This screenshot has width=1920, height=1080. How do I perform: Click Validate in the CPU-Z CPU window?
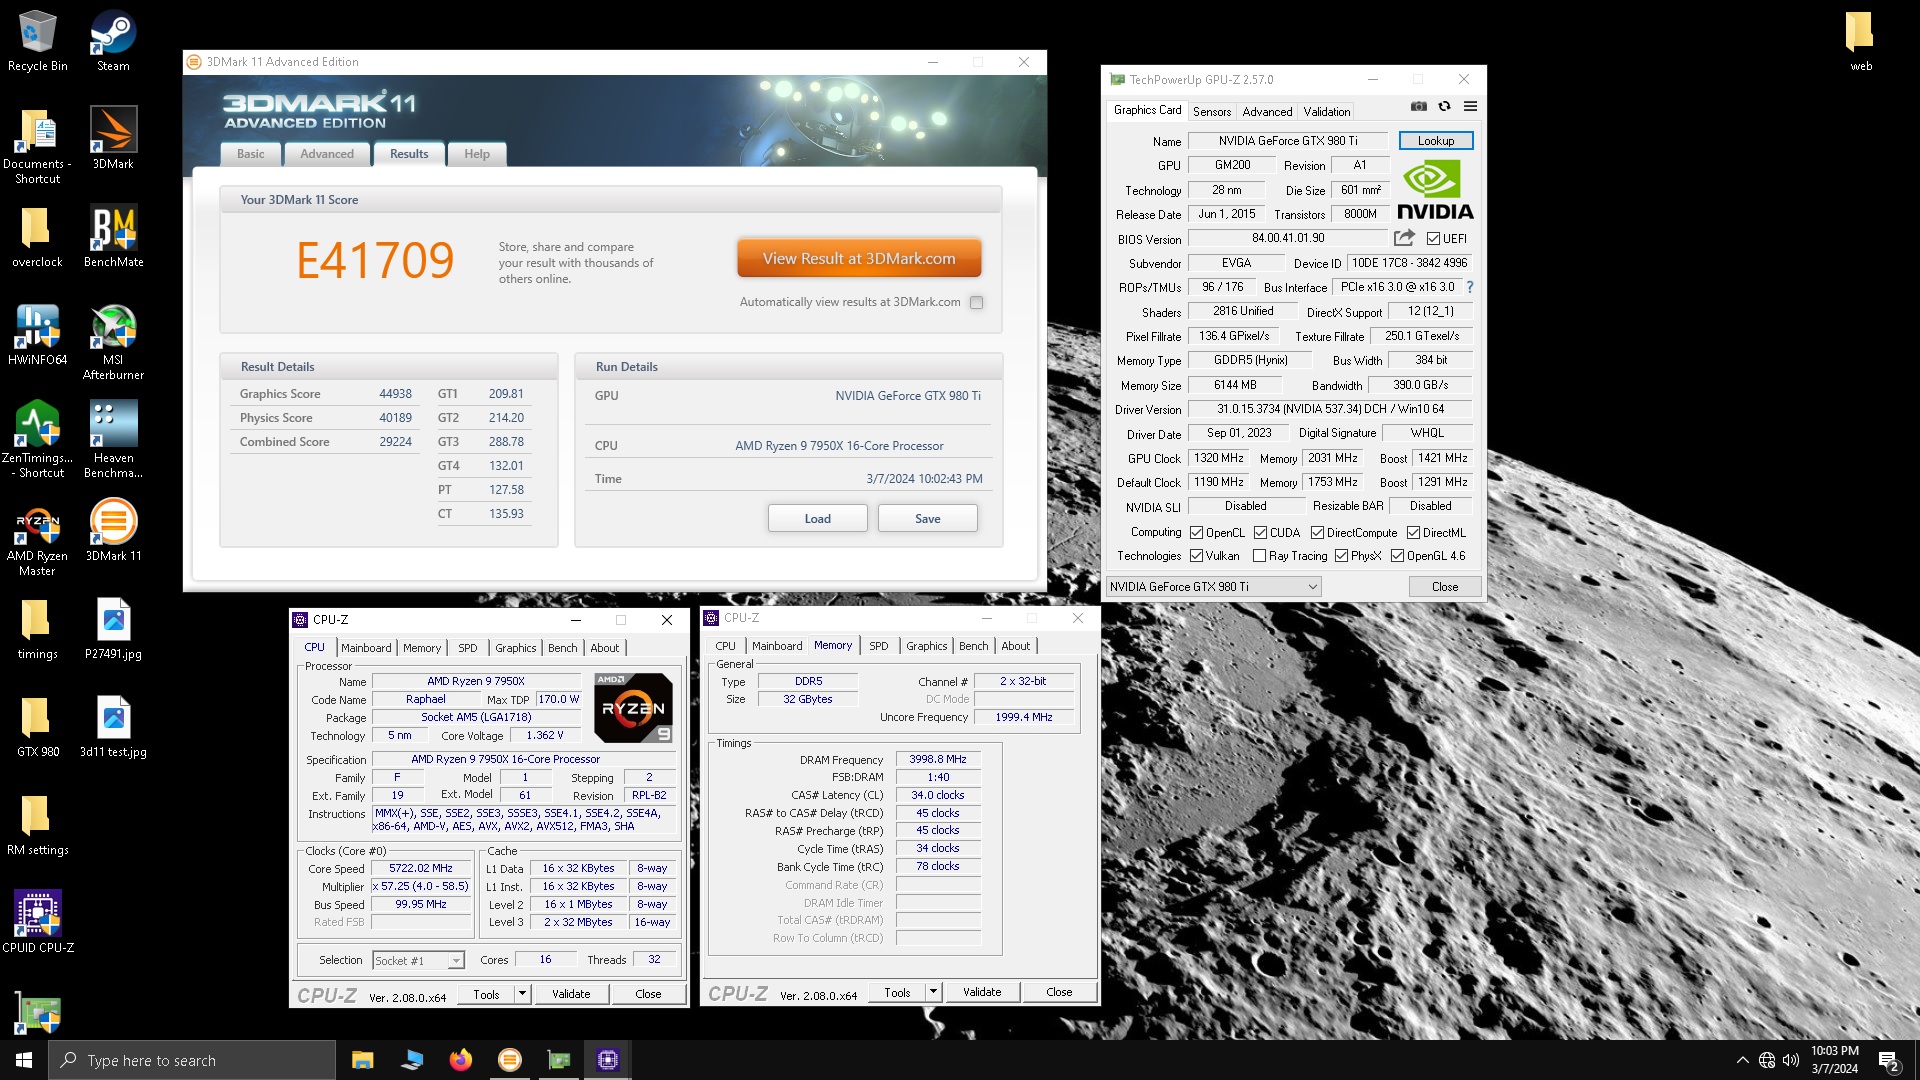tap(571, 994)
